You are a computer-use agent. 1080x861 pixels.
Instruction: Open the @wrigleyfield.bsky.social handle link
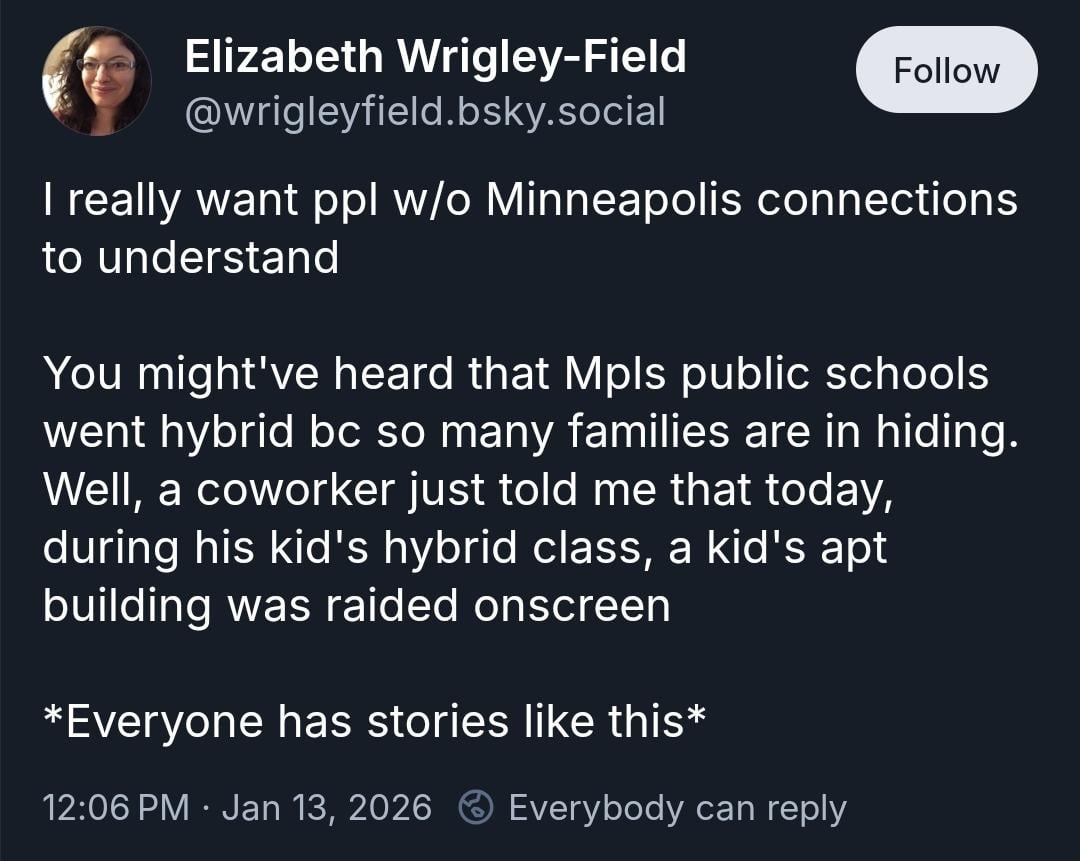point(425,112)
